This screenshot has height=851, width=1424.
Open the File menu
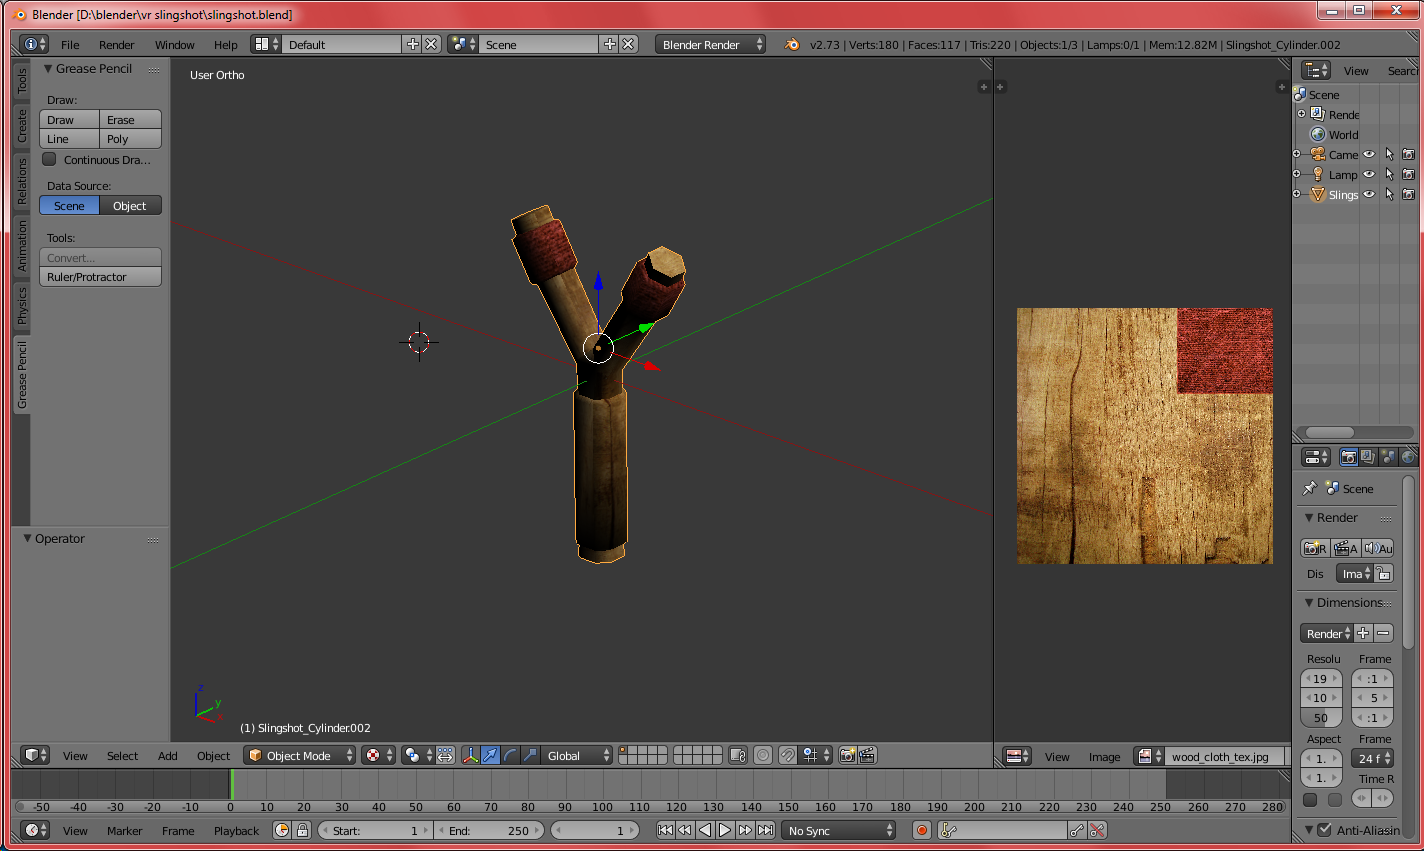(70, 45)
